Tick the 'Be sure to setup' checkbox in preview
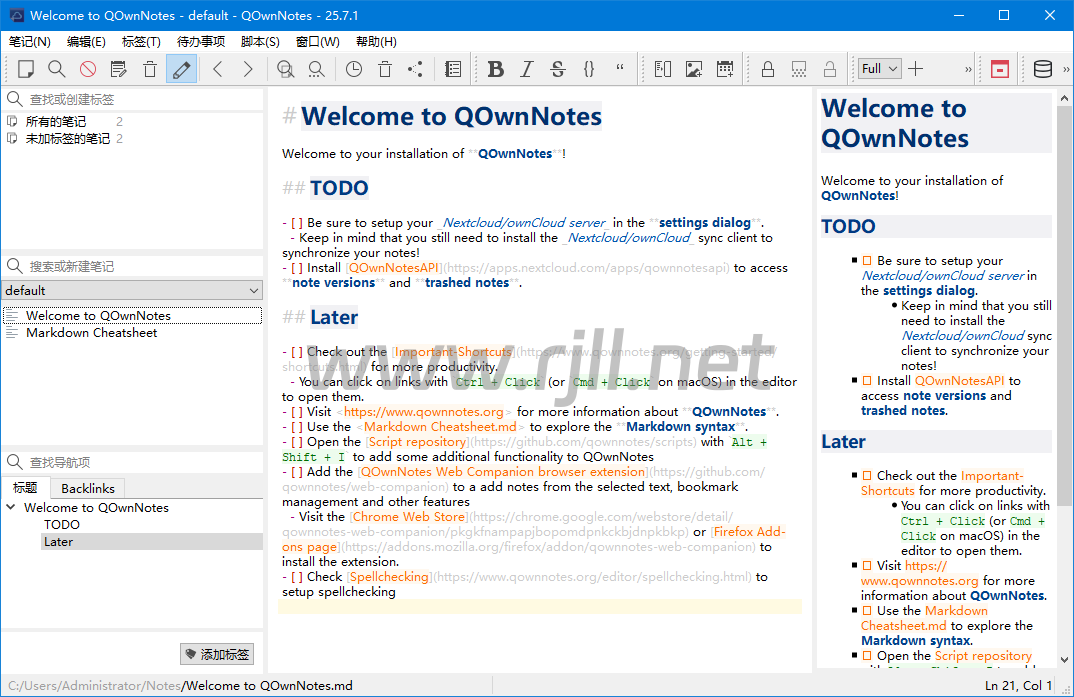The width and height of the screenshot is (1074, 697). click(x=867, y=261)
